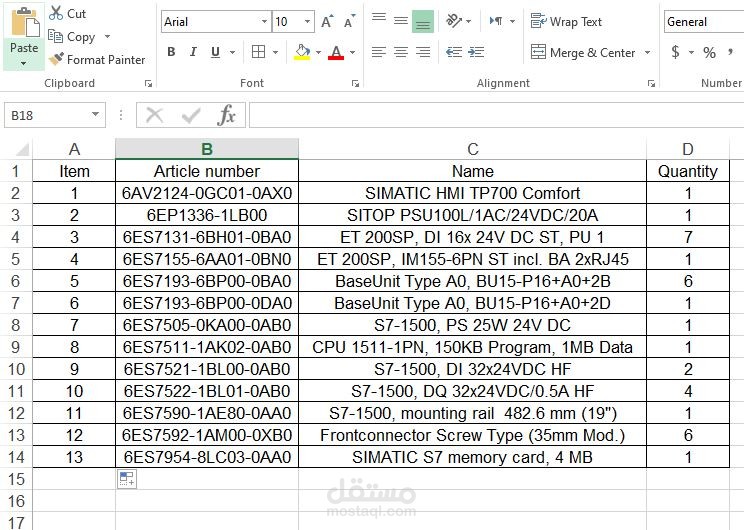Select column D header
This screenshot has height=530, width=744.
click(688, 149)
